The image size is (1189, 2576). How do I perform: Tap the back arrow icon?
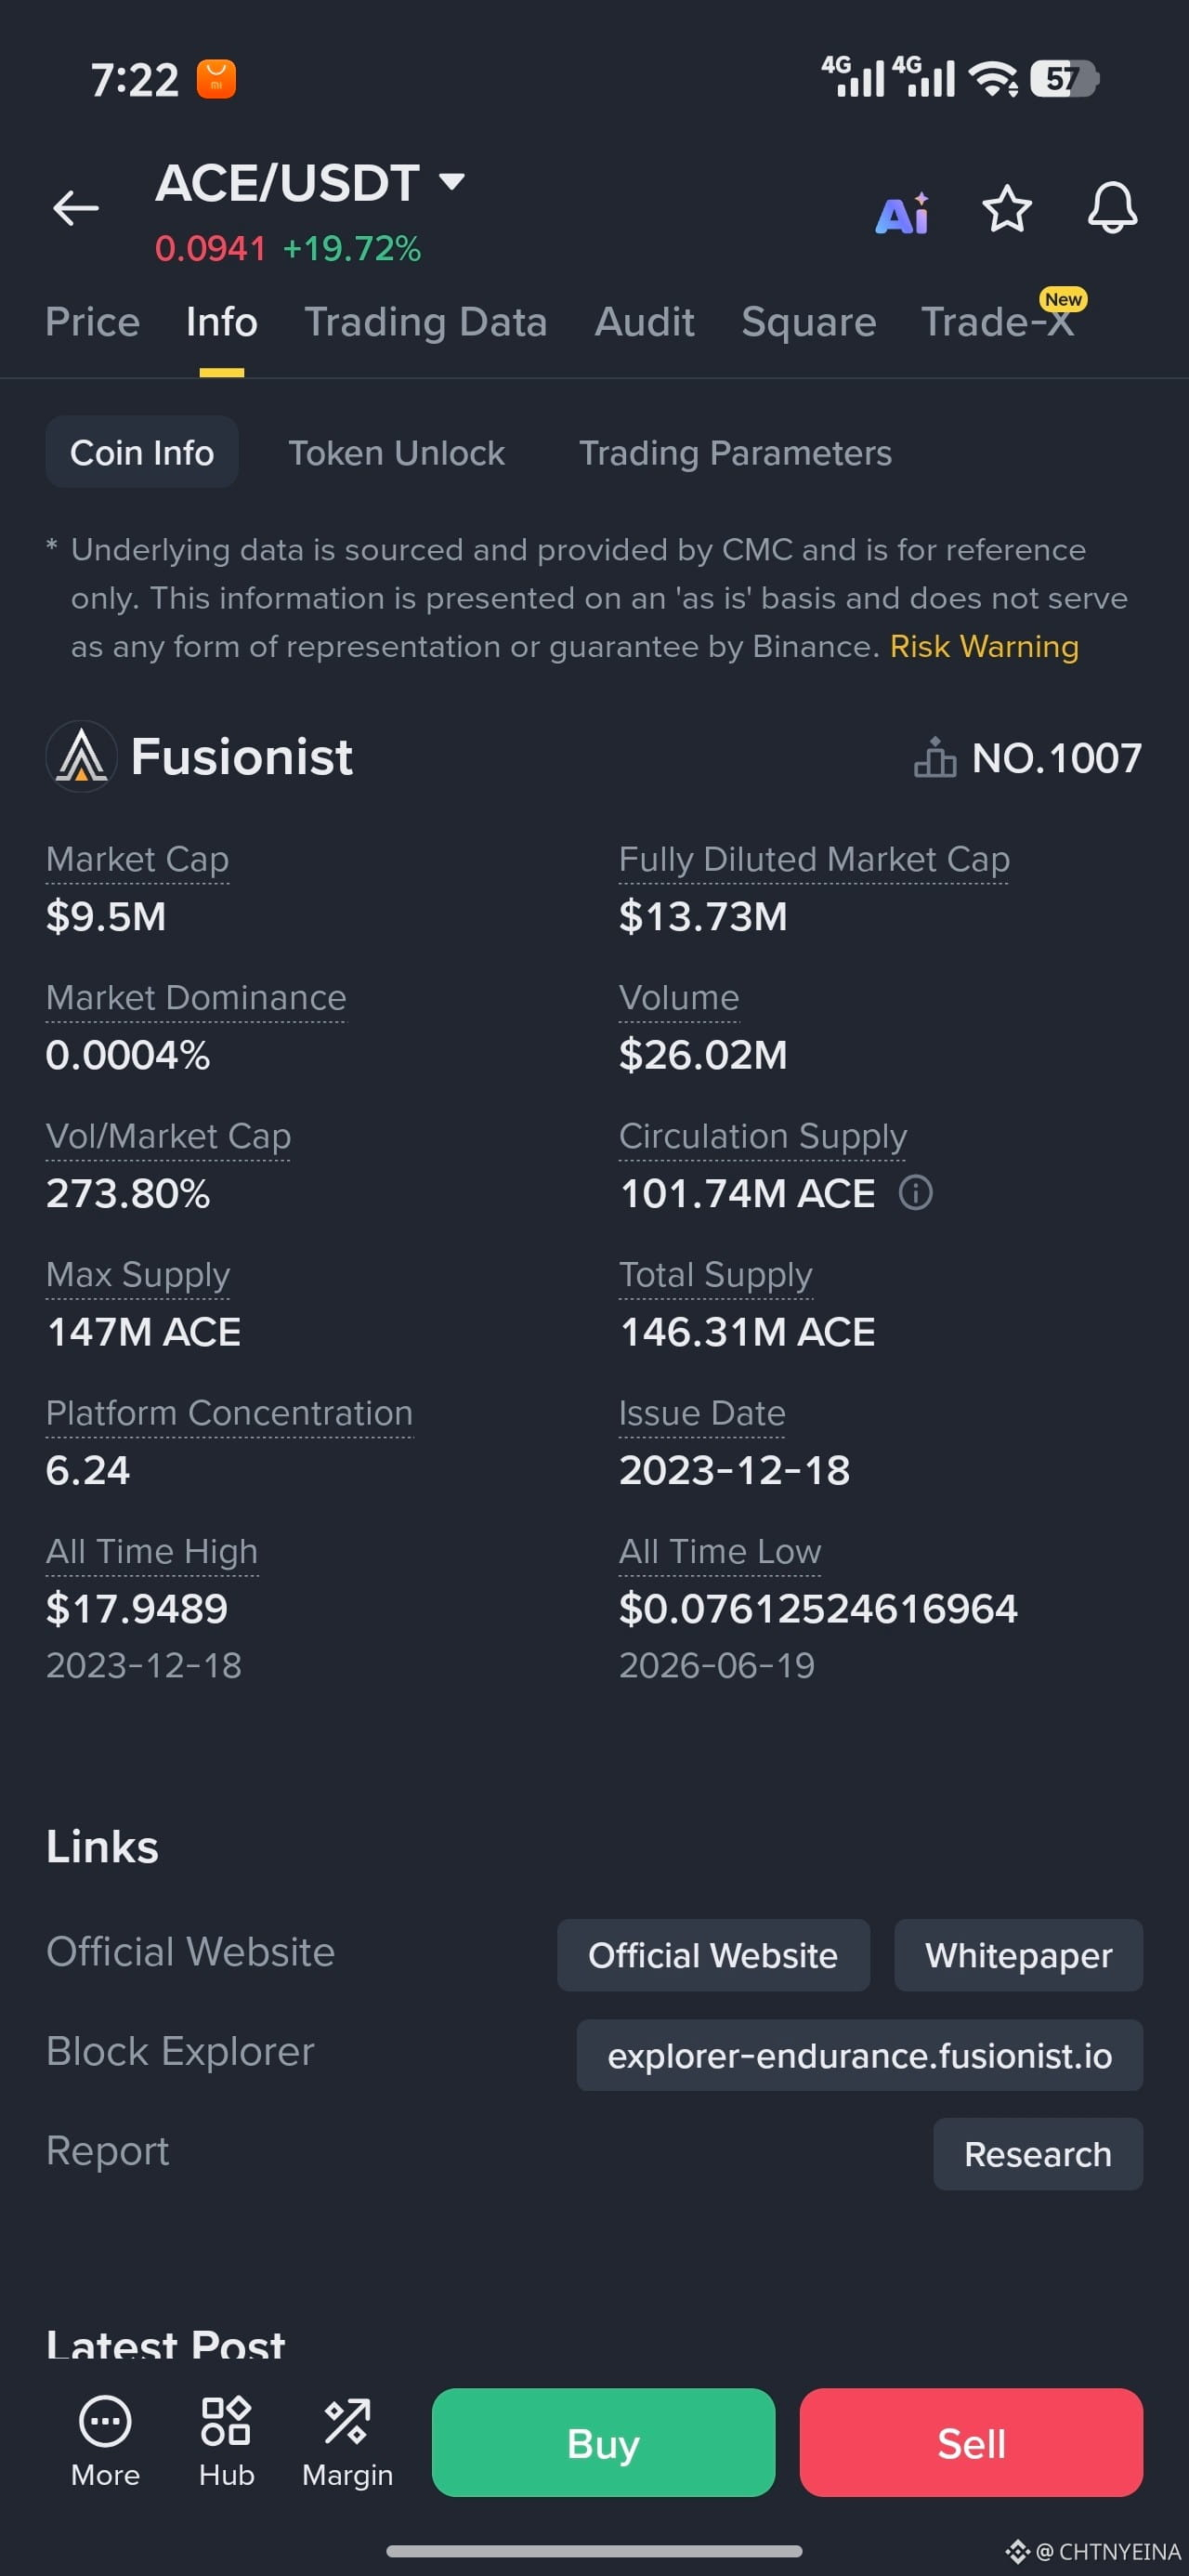76,208
